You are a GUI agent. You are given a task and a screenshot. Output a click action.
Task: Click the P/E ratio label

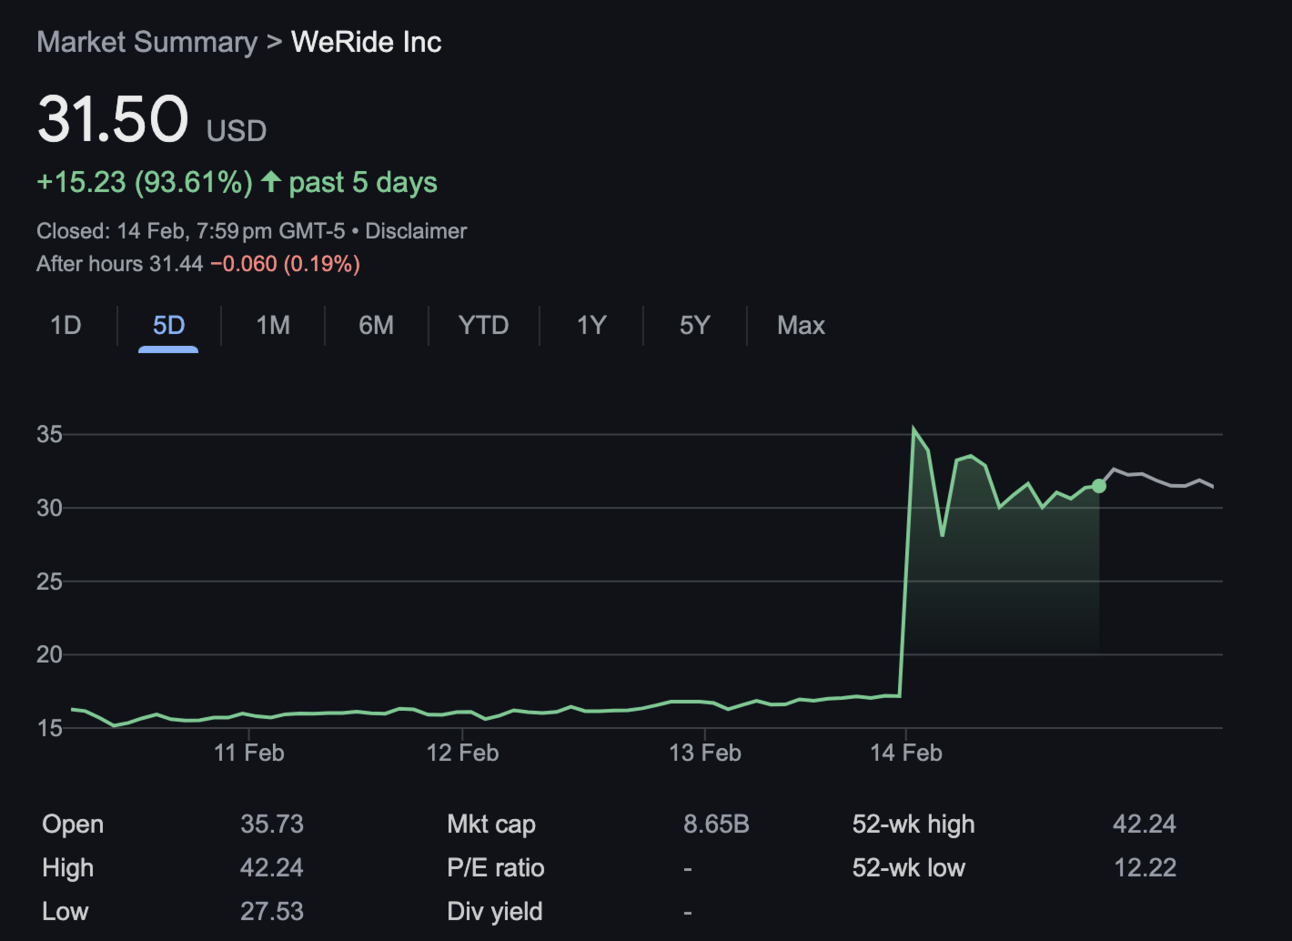click(495, 868)
